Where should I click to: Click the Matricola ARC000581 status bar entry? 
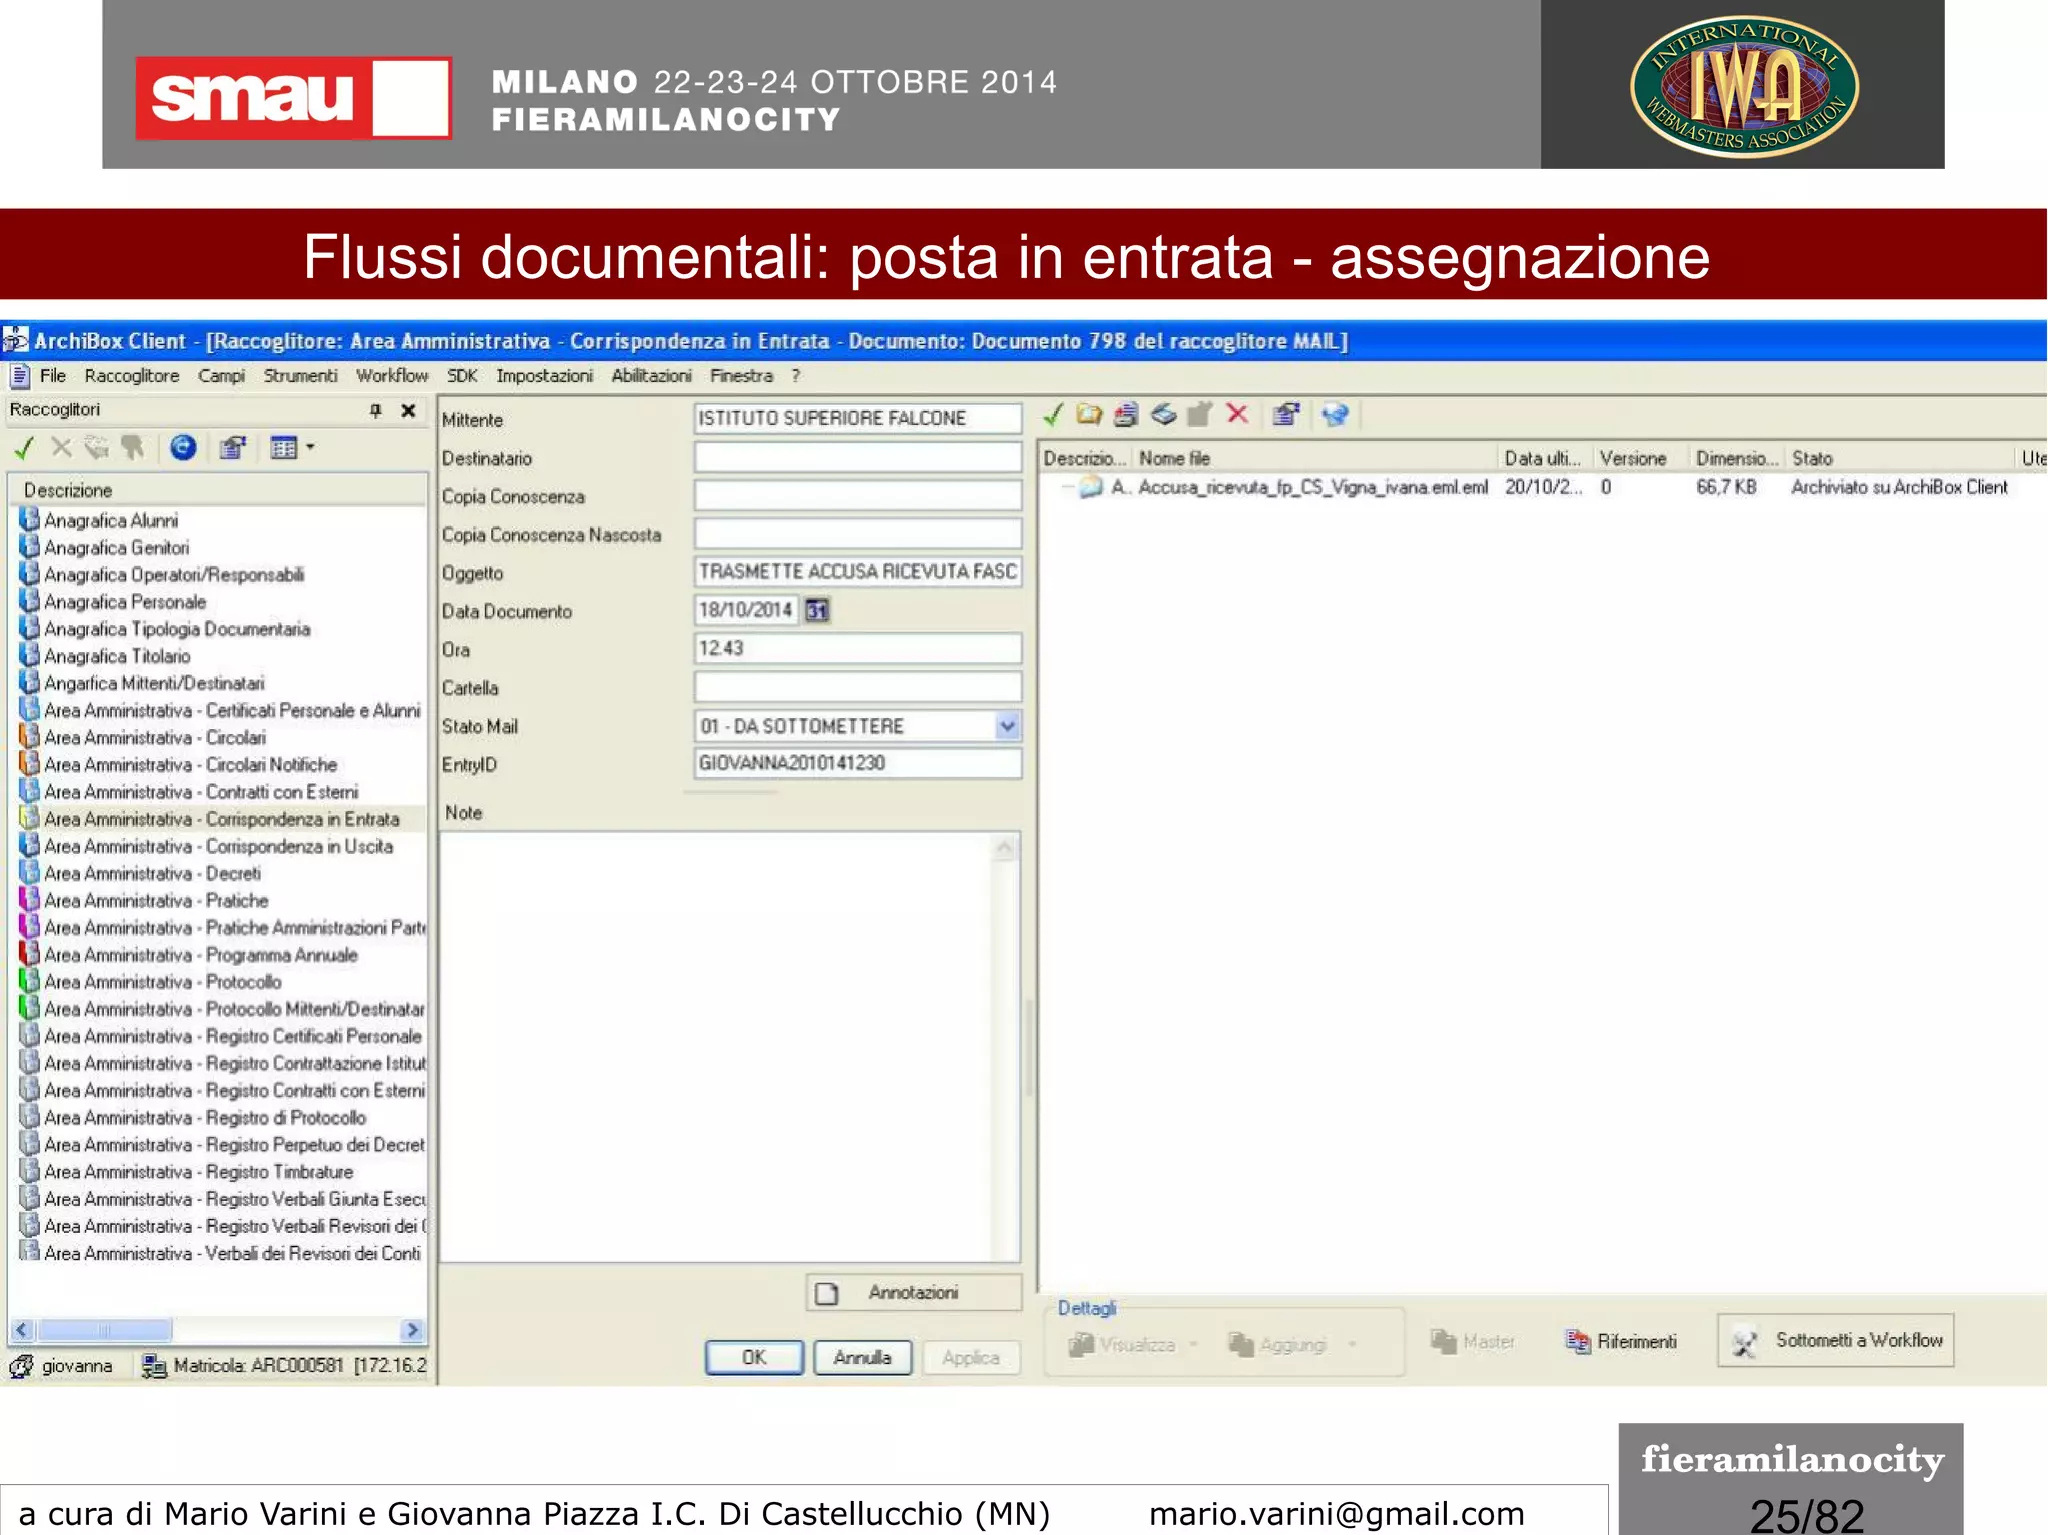pyautogui.click(x=285, y=1365)
